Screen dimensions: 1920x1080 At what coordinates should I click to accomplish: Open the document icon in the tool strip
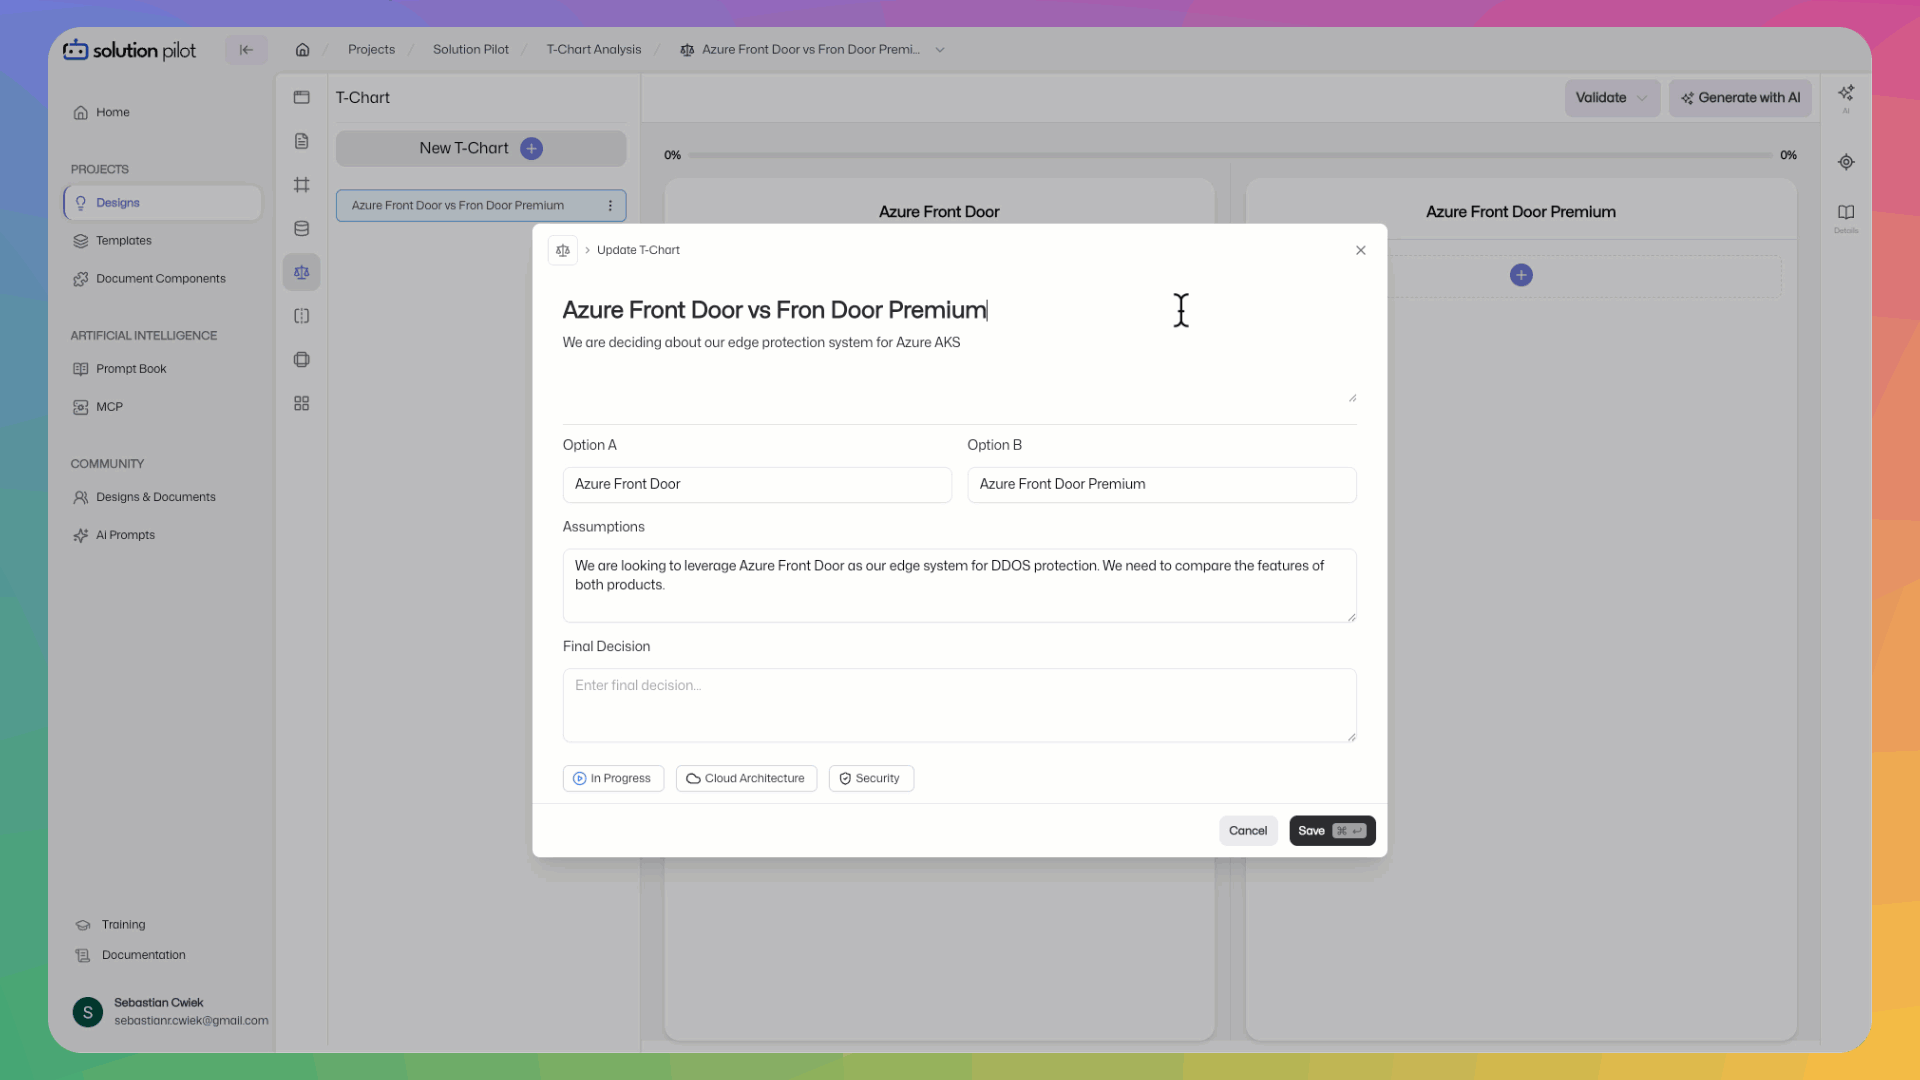point(301,141)
